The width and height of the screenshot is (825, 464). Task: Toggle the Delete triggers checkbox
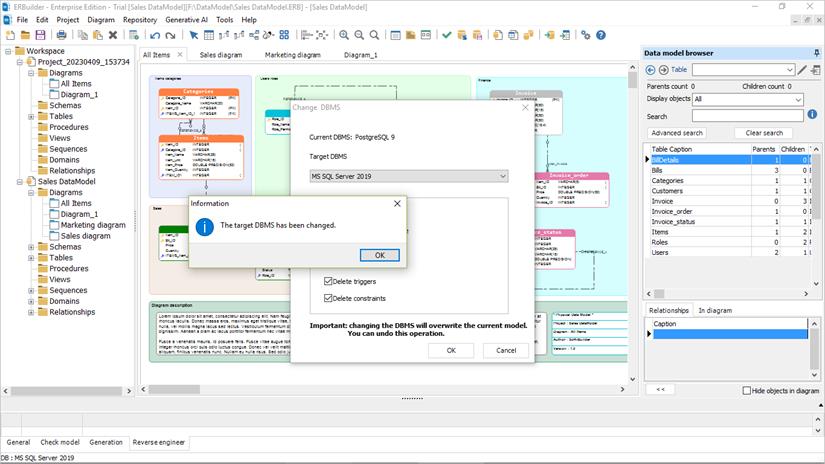pyautogui.click(x=328, y=281)
